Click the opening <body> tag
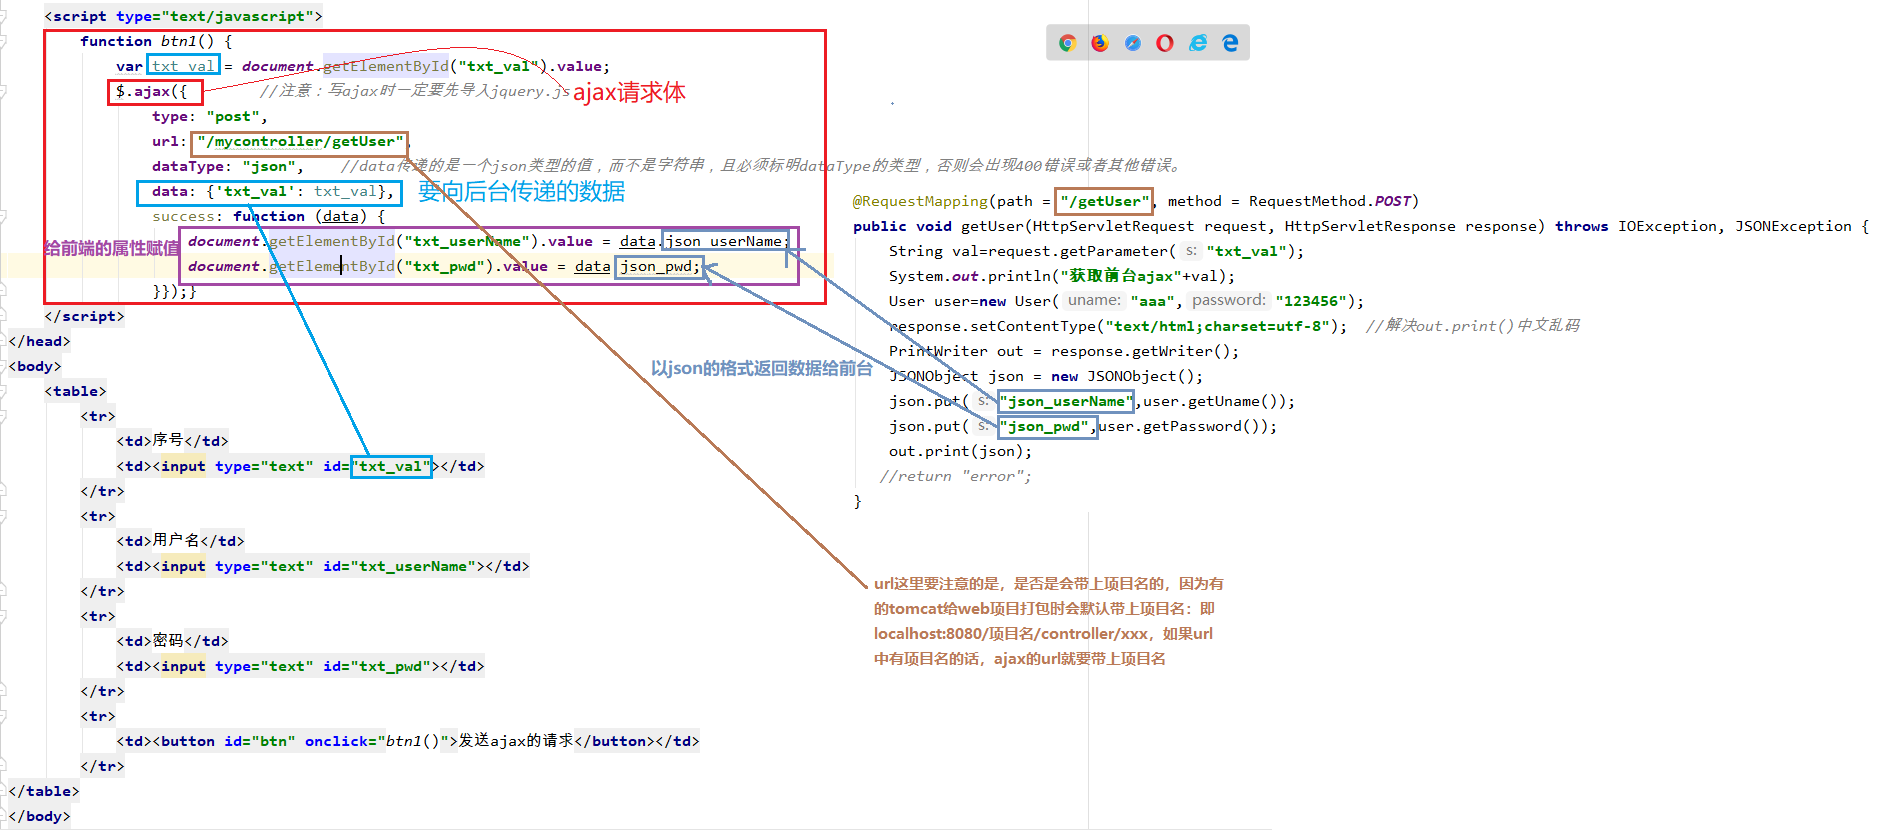The width and height of the screenshot is (1883, 830). tap(35, 367)
